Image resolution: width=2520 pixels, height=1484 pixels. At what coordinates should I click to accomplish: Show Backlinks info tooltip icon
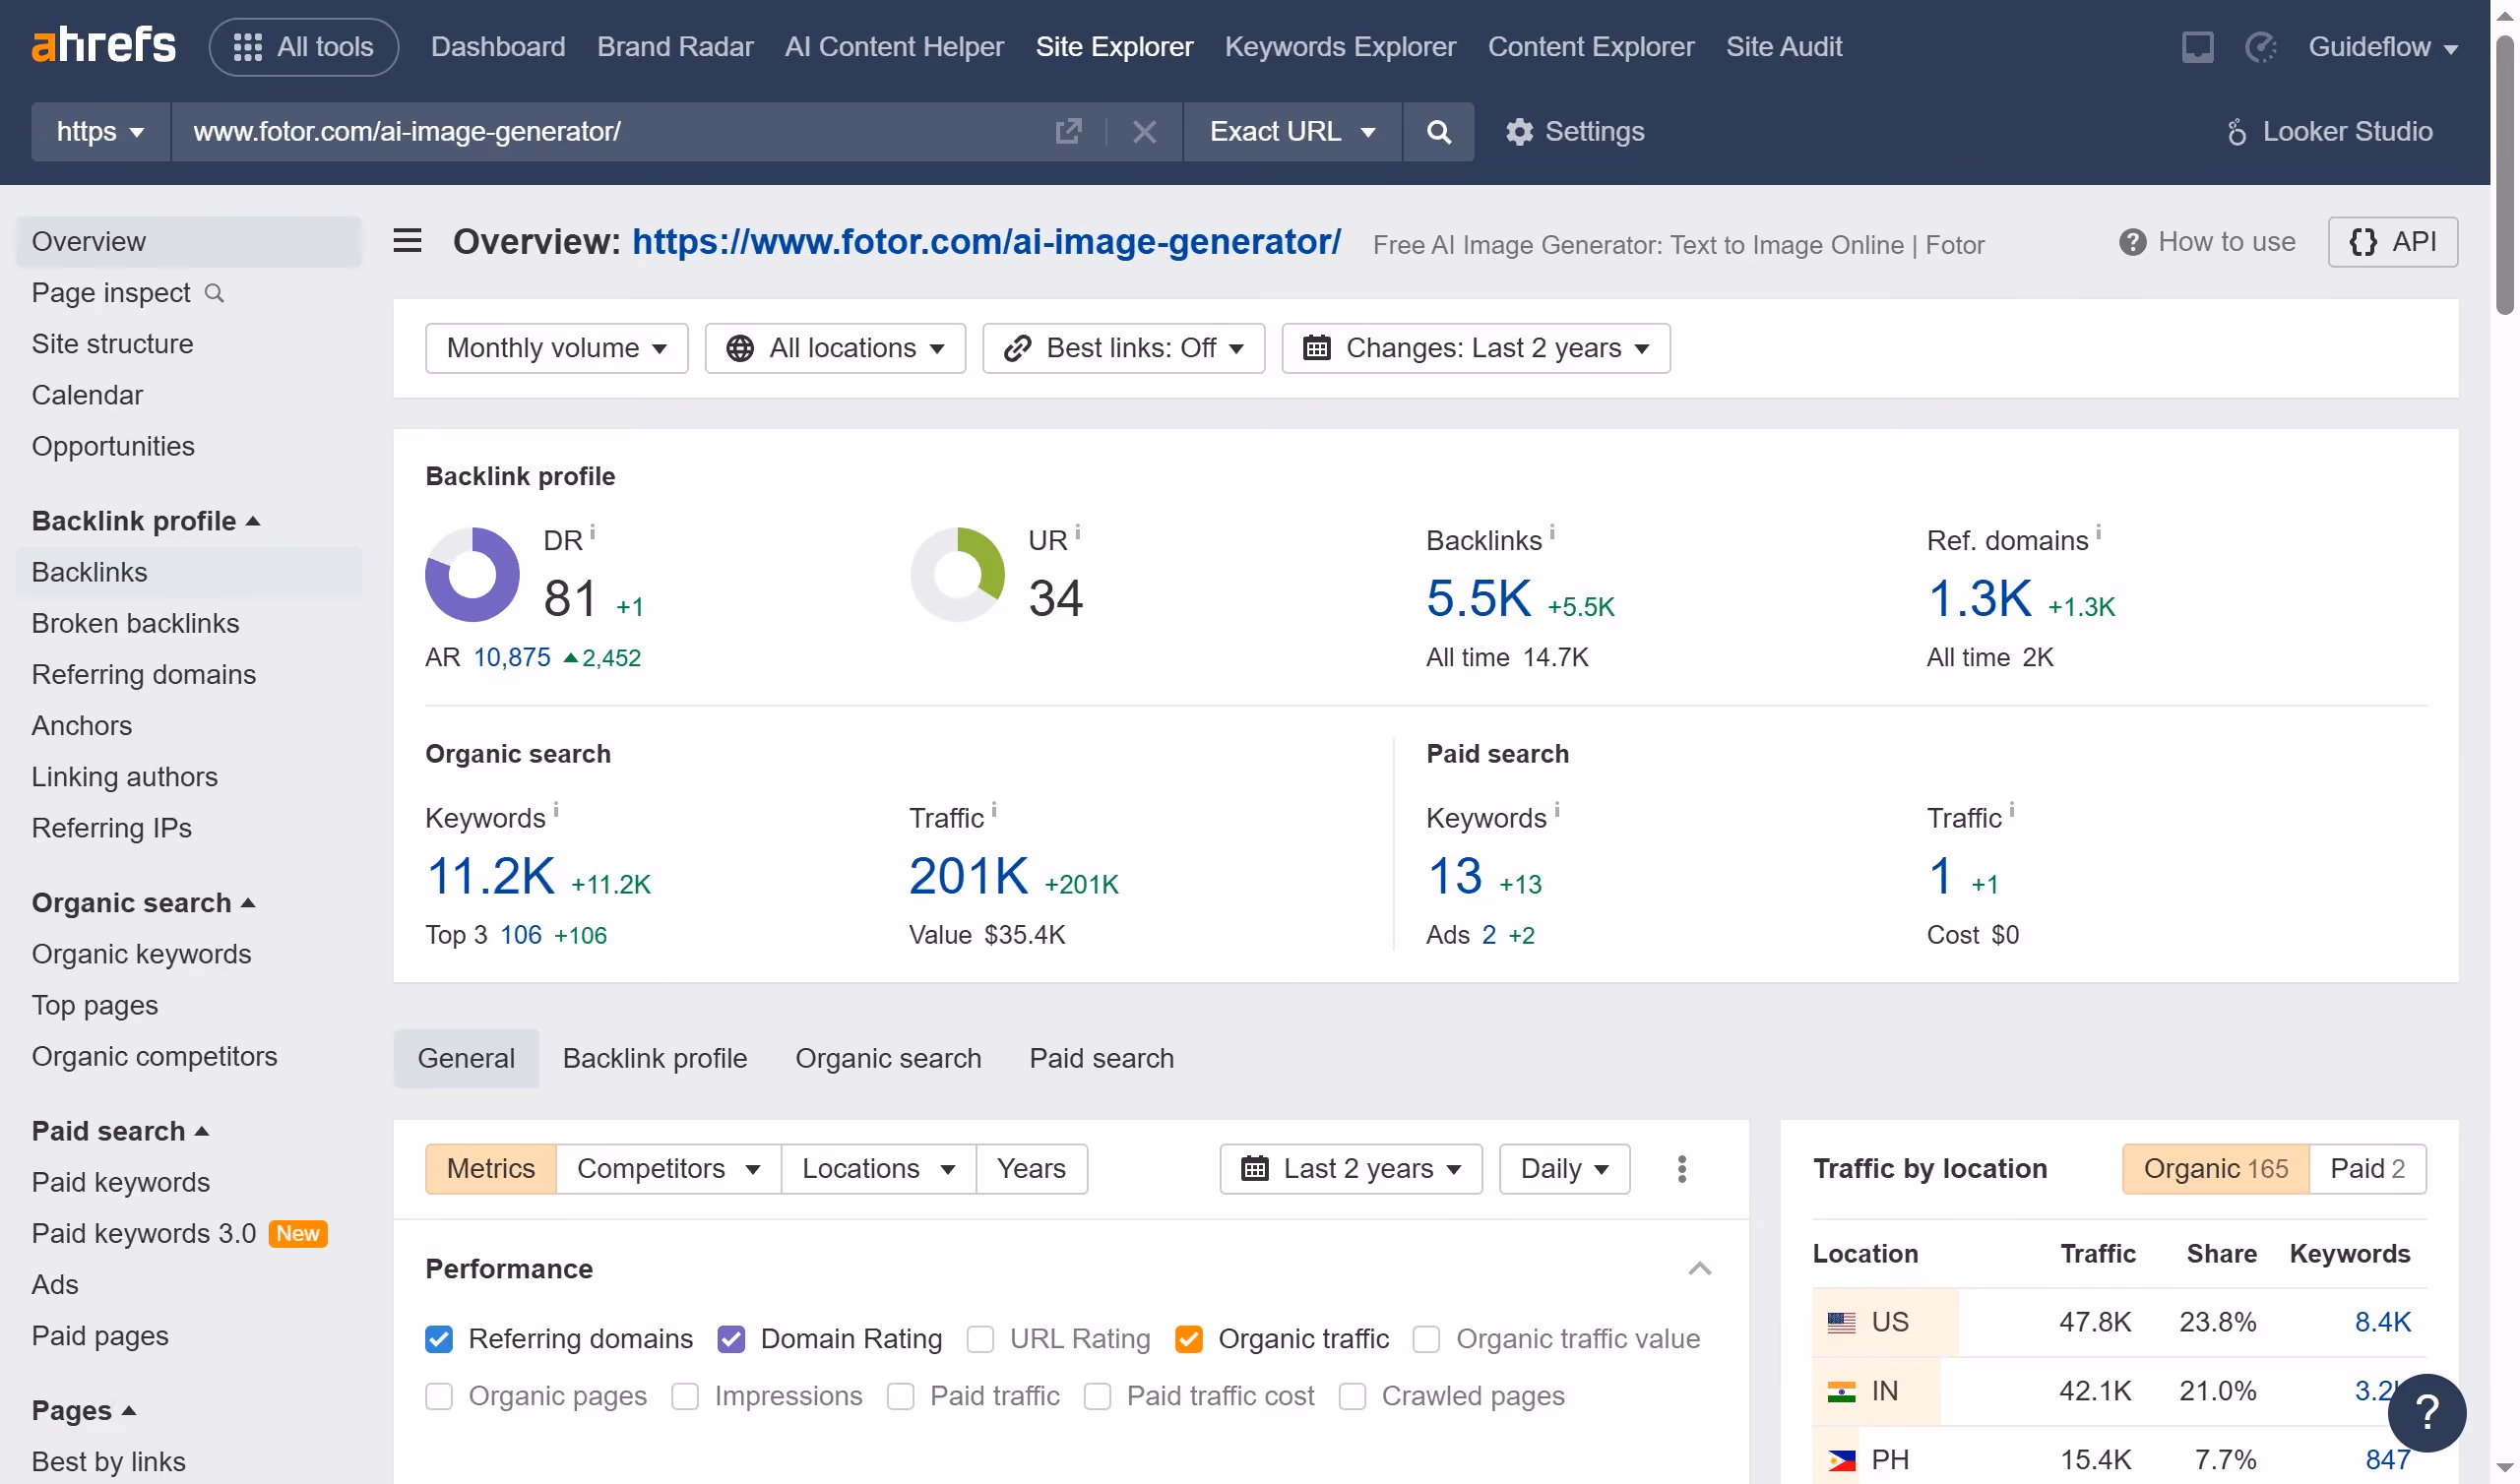click(1552, 532)
